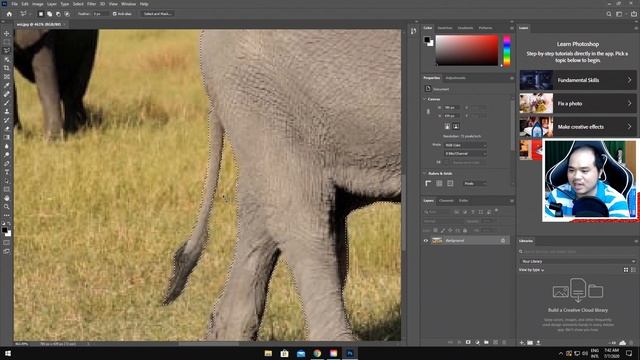640x360 pixels.
Task: Toggle the rulers icon under Rulers & Grids
Action: coord(428,184)
